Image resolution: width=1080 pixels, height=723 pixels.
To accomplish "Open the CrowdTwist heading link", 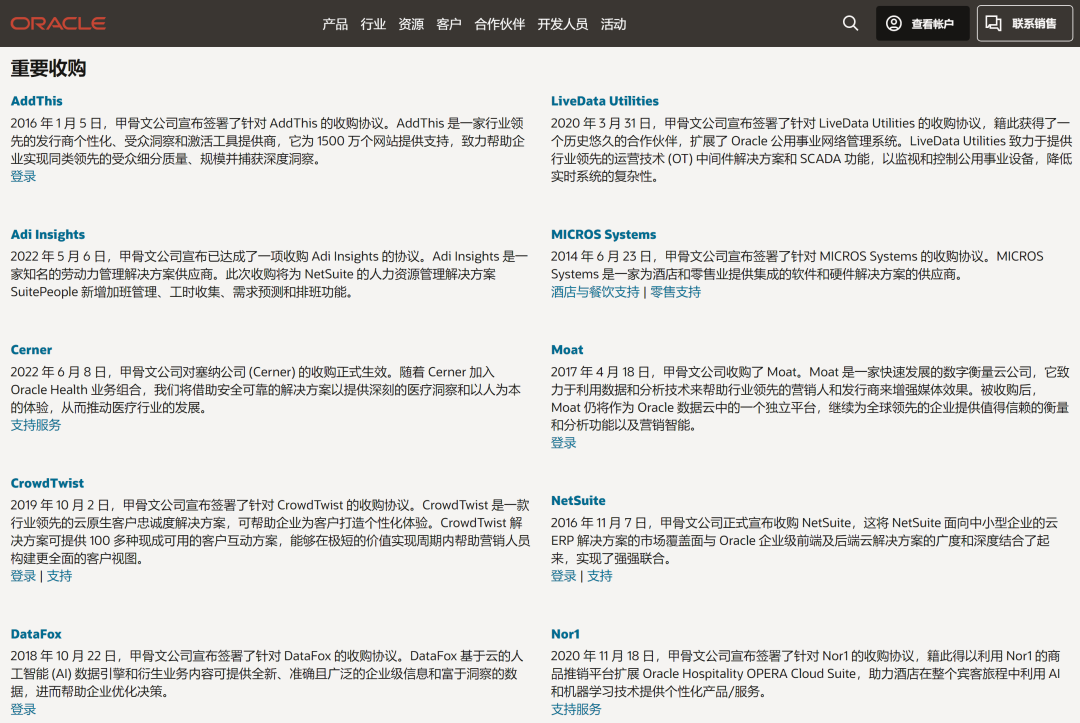I will pos(47,483).
